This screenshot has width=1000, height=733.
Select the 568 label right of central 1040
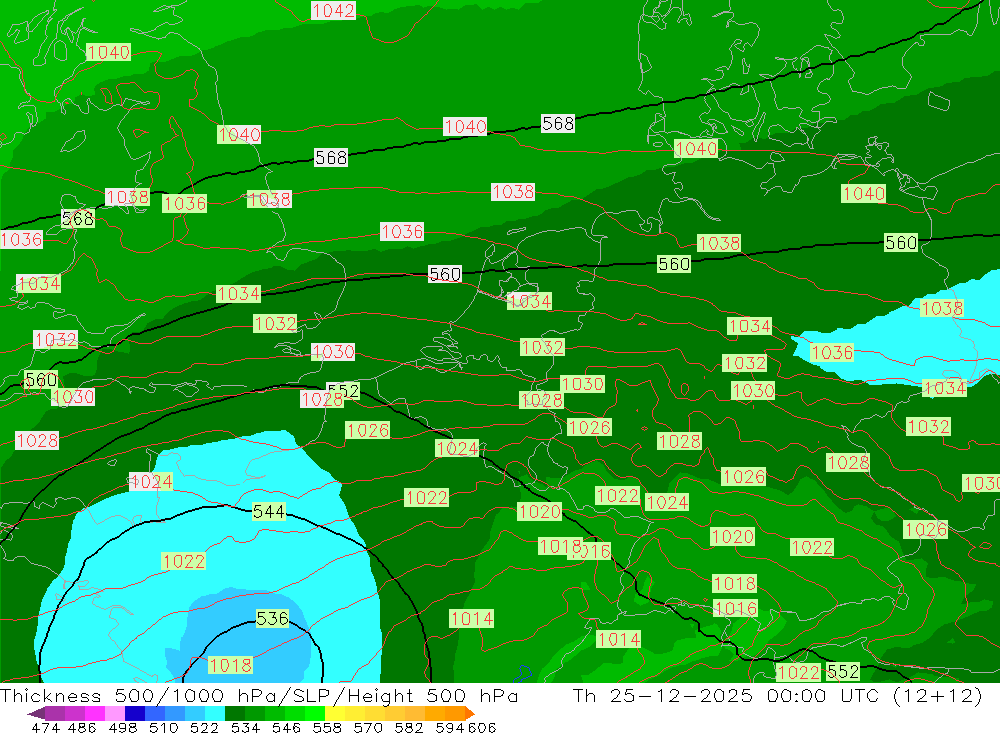(558, 123)
